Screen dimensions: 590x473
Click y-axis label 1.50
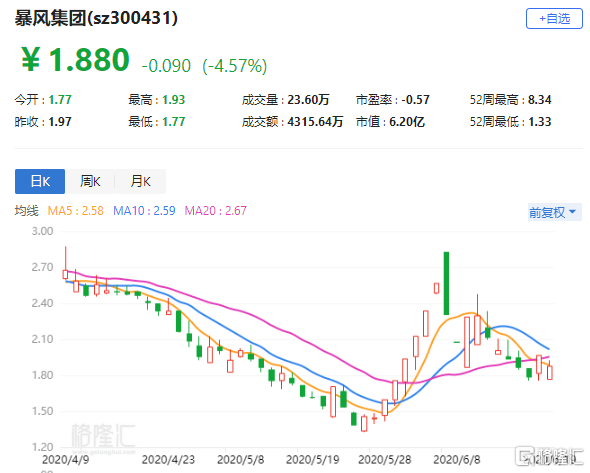click(x=42, y=411)
